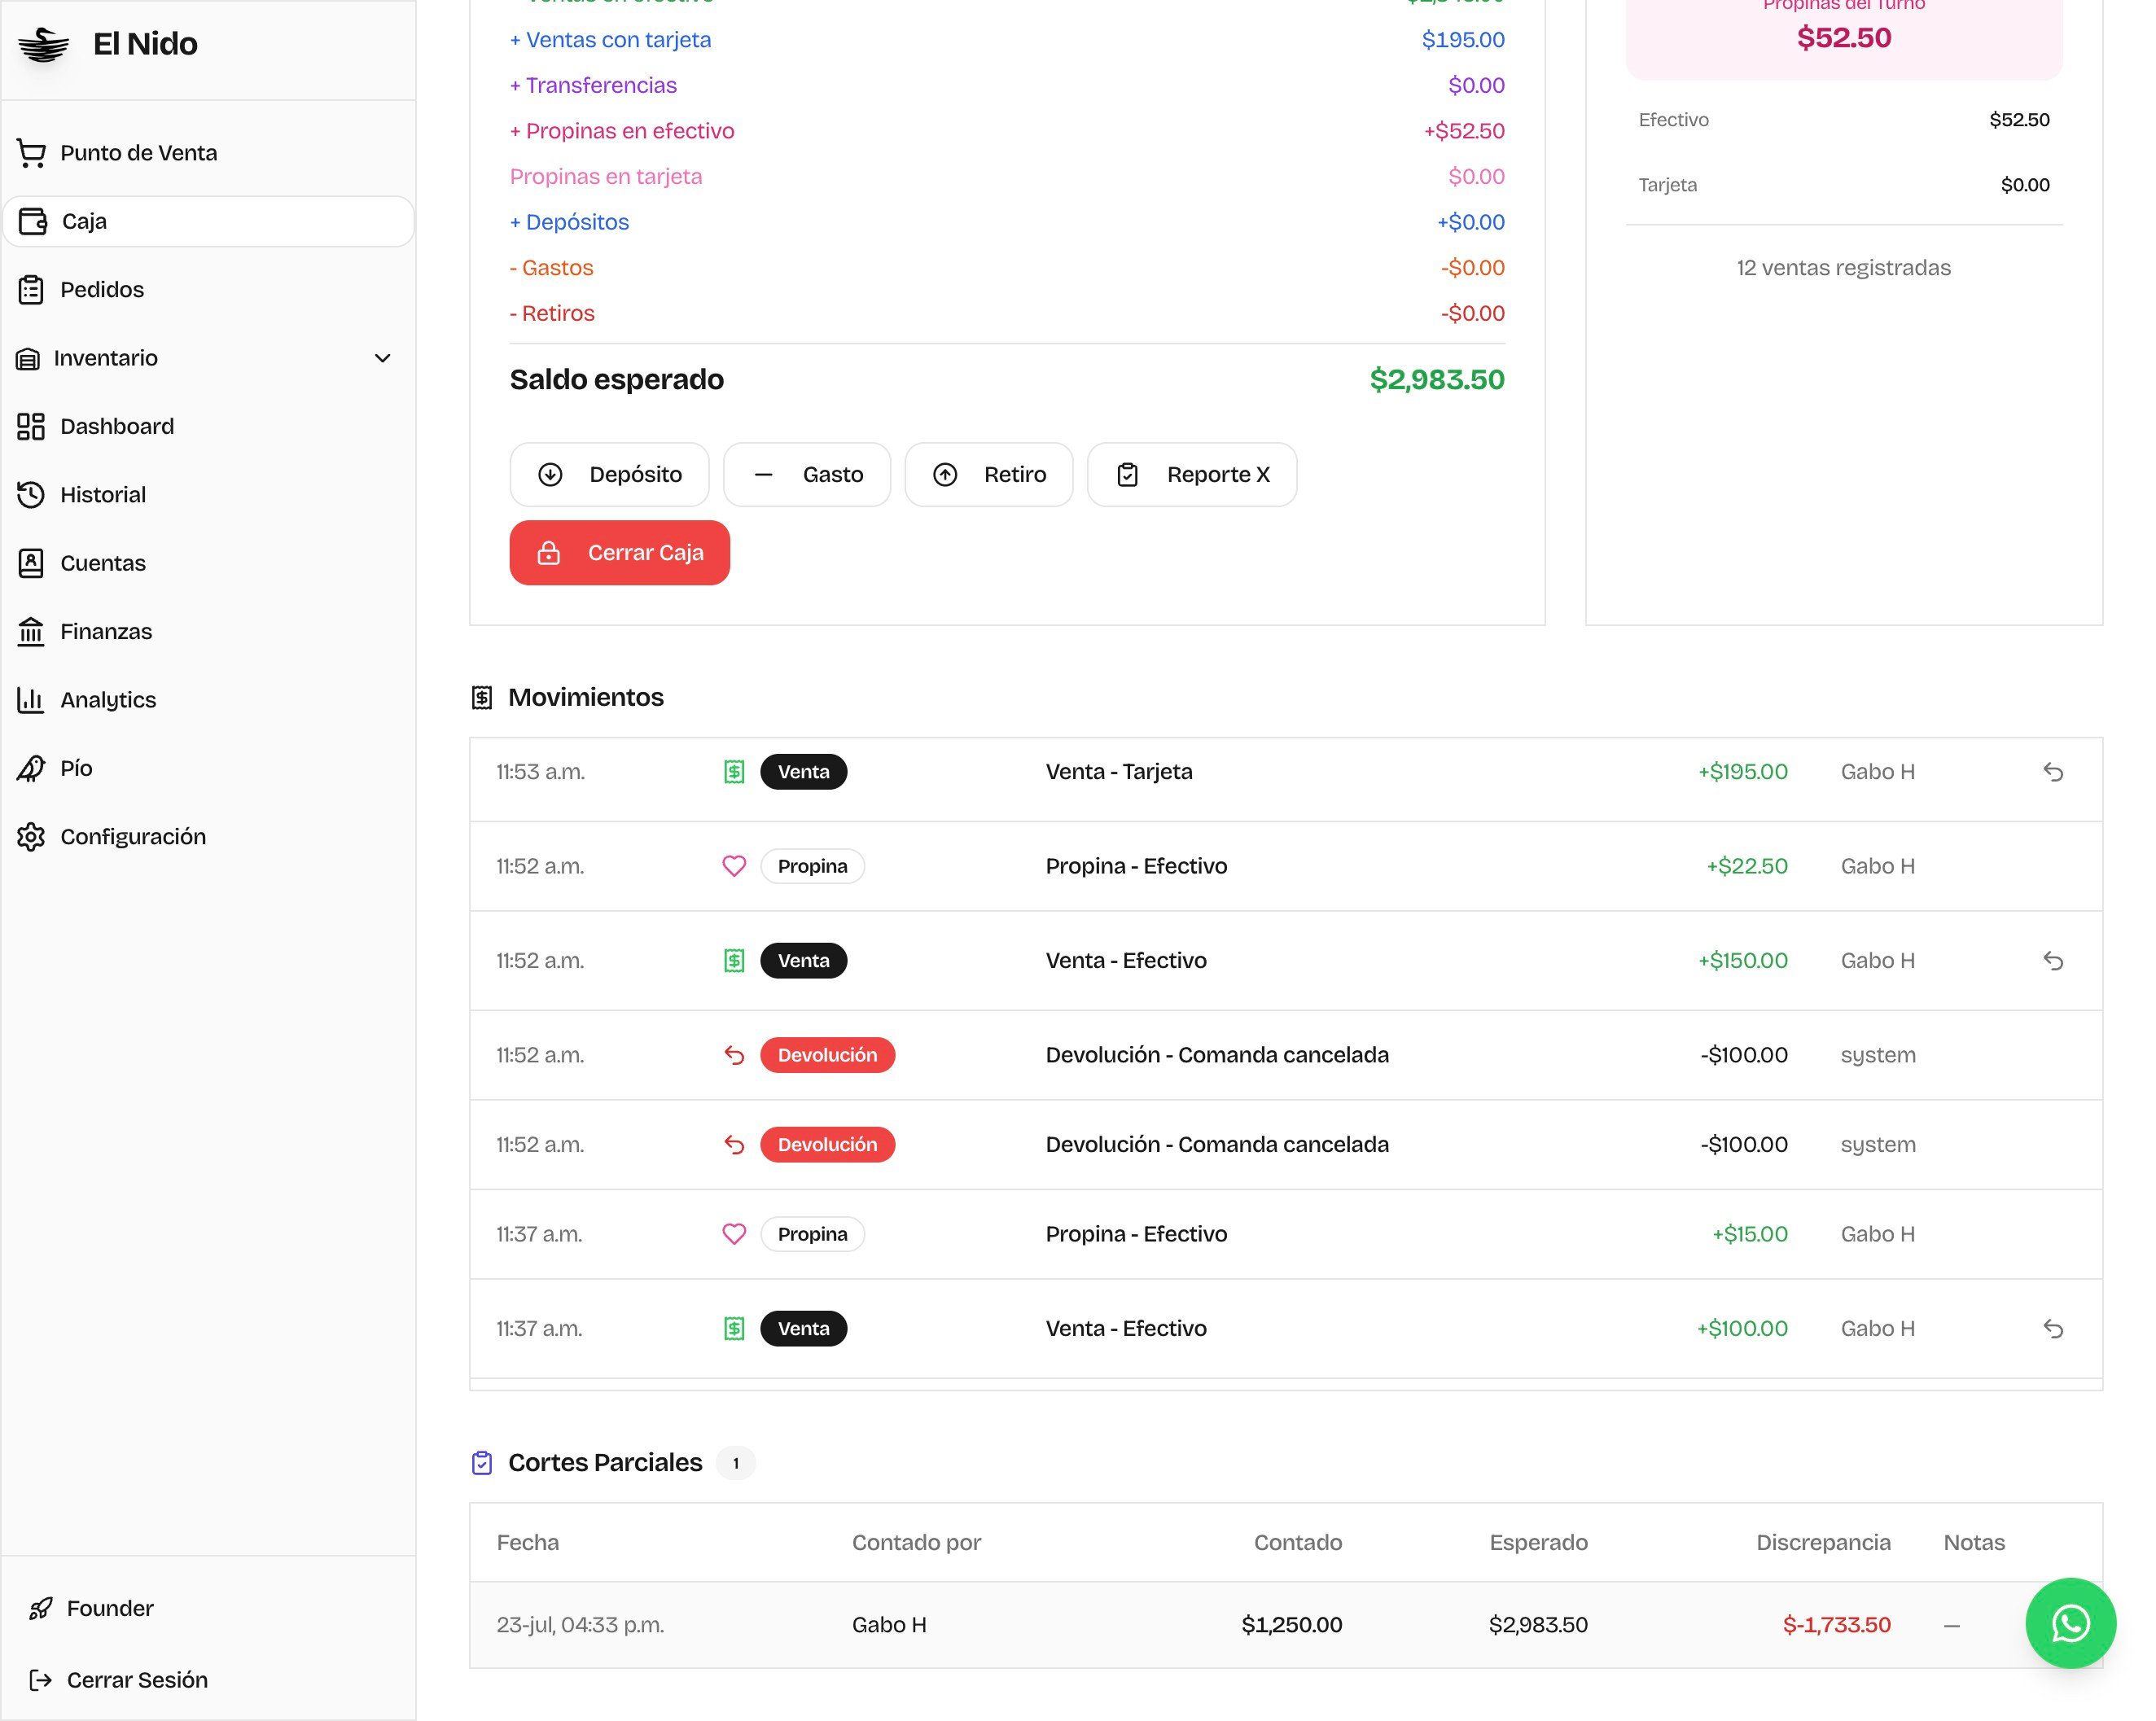2156x1721 pixels.
Task: Click the red Cerrar Caja button
Action: tap(619, 553)
